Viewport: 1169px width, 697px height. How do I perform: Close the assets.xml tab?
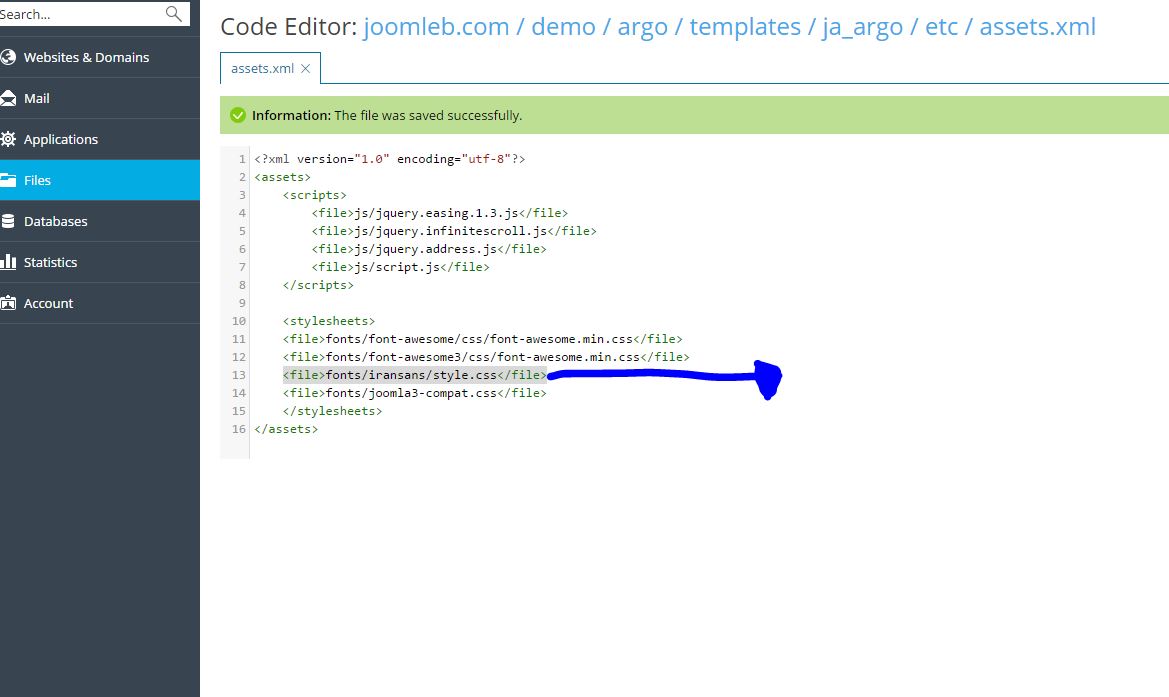(306, 69)
